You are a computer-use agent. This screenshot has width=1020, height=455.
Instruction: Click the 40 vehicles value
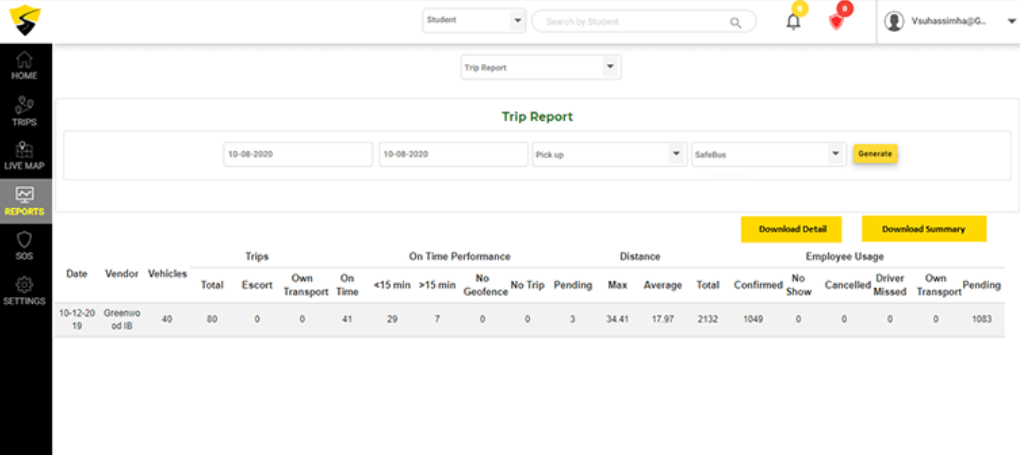click(167, 320)
